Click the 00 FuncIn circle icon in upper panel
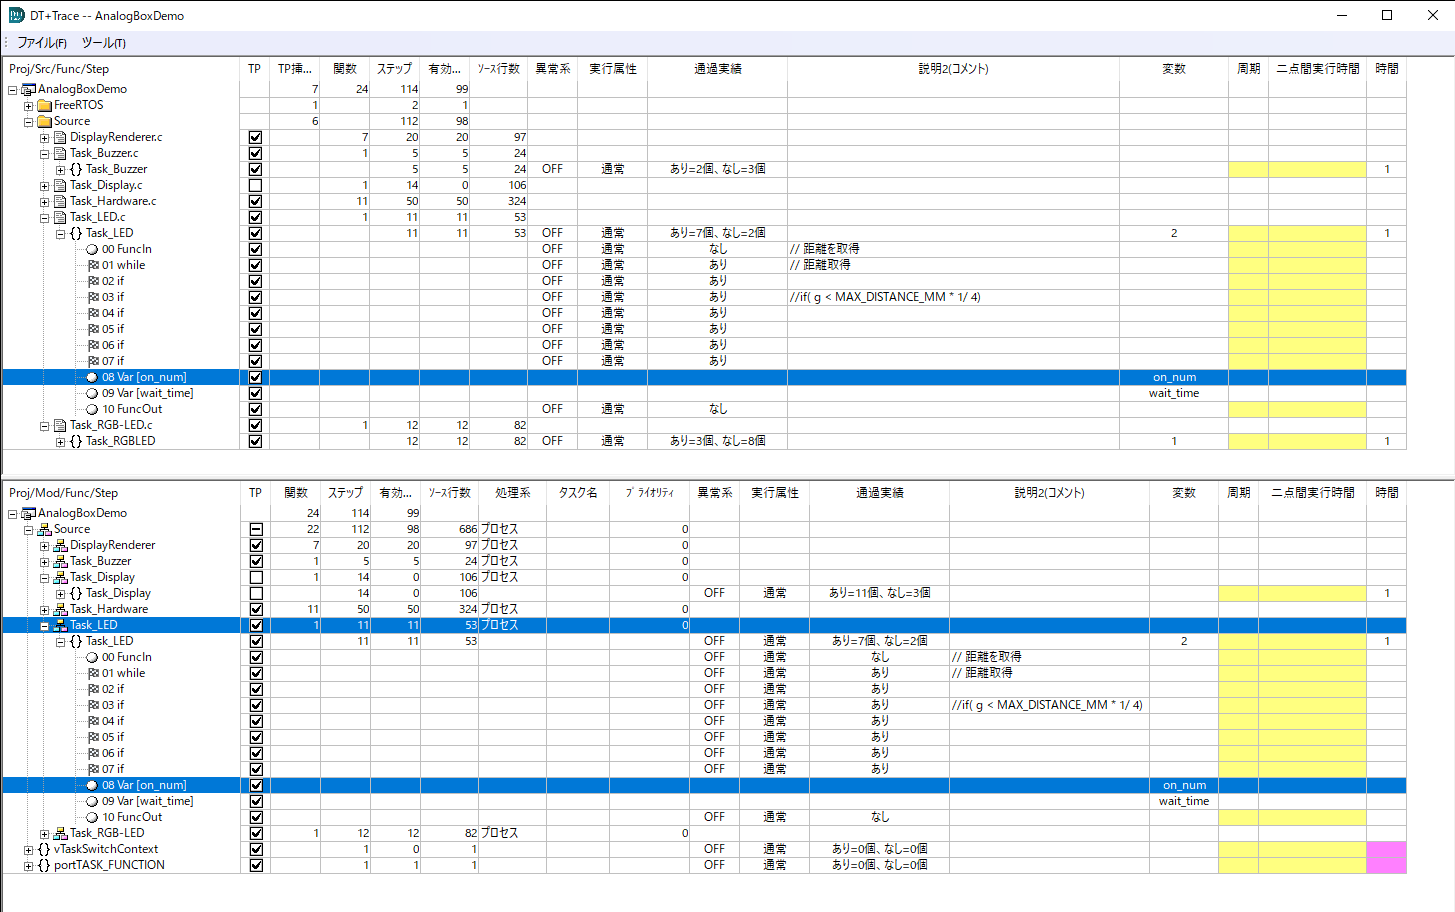Viewport: 1455px width, 912px height. 92,249
